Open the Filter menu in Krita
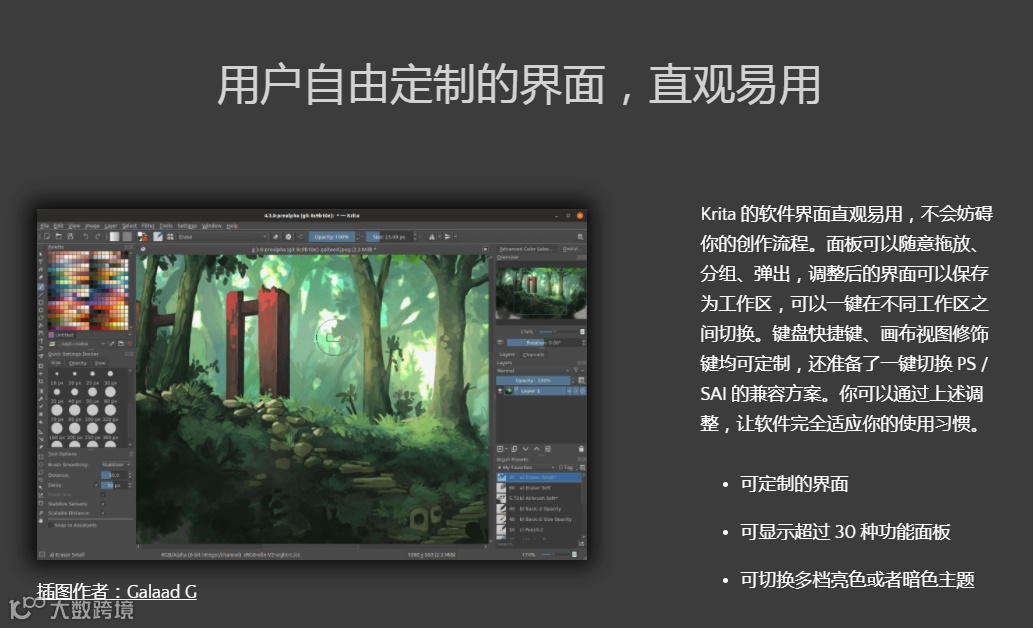 pos(148,226)
